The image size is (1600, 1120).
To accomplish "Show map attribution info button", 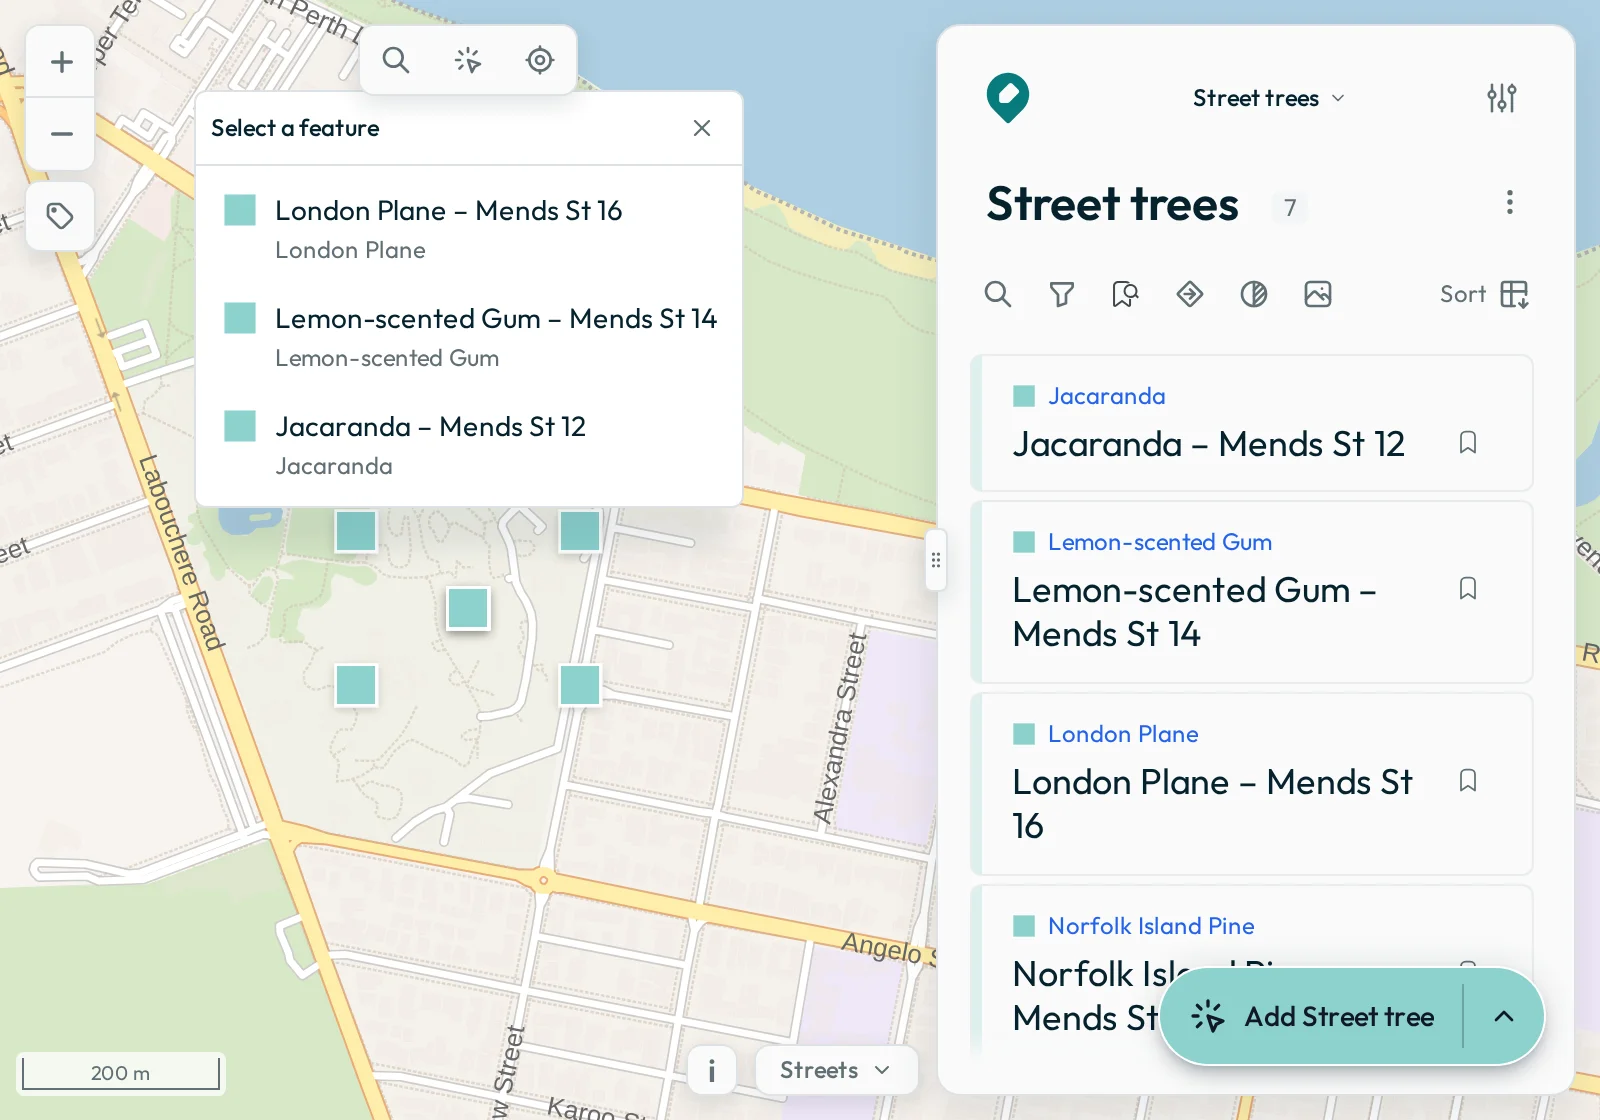I will click(712, 1071).
